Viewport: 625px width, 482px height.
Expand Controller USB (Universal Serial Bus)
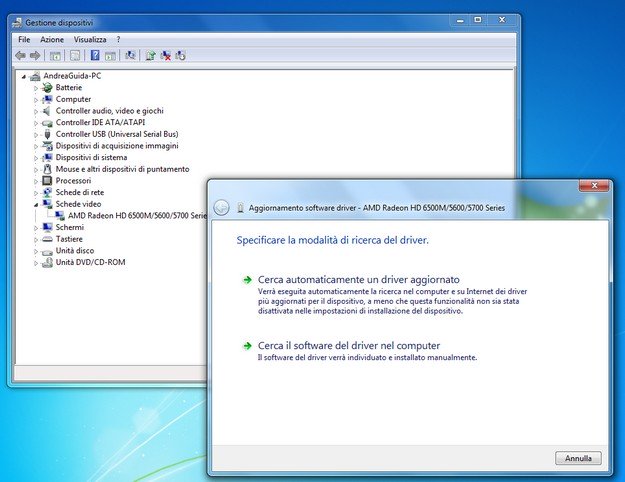[x=36, y=135]
